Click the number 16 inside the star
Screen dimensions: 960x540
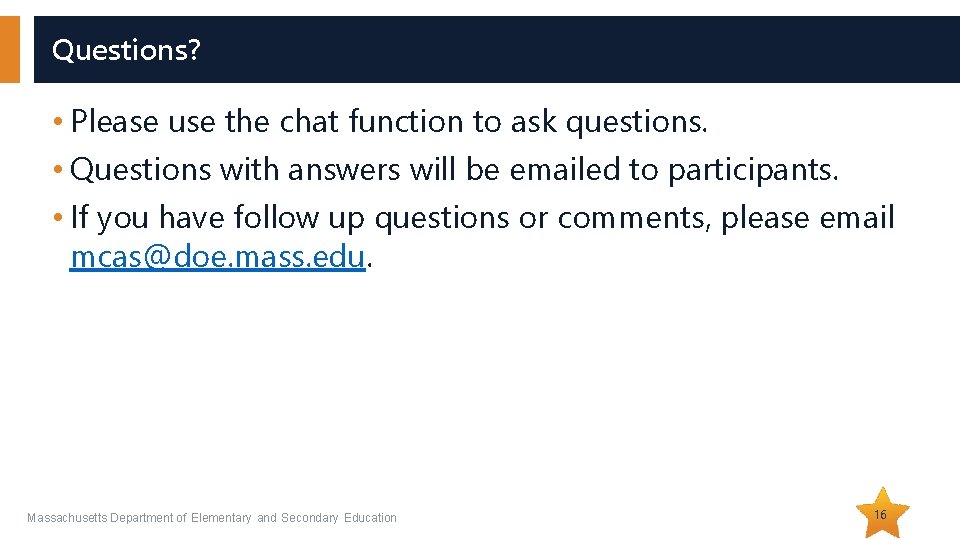[x=880, y=514]
